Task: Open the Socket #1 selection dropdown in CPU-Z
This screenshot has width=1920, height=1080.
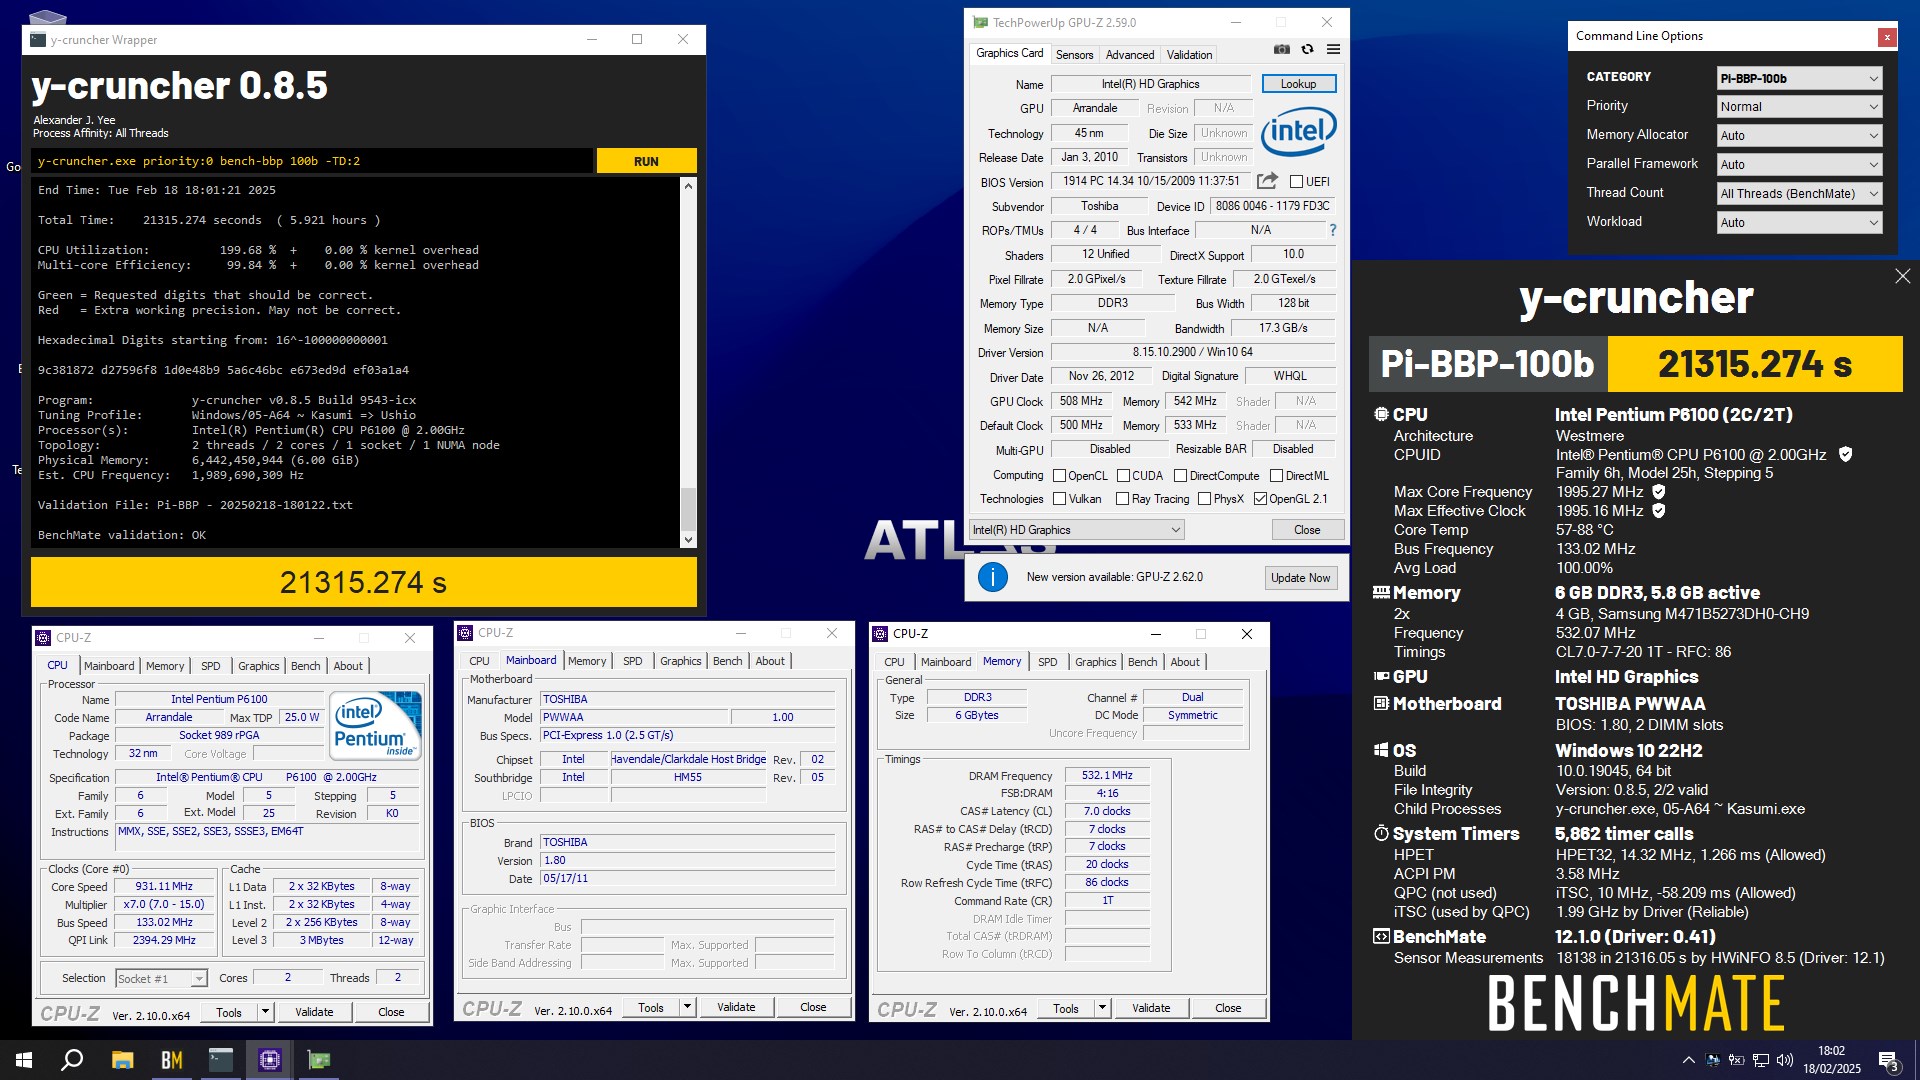Action: coord(161,979)
